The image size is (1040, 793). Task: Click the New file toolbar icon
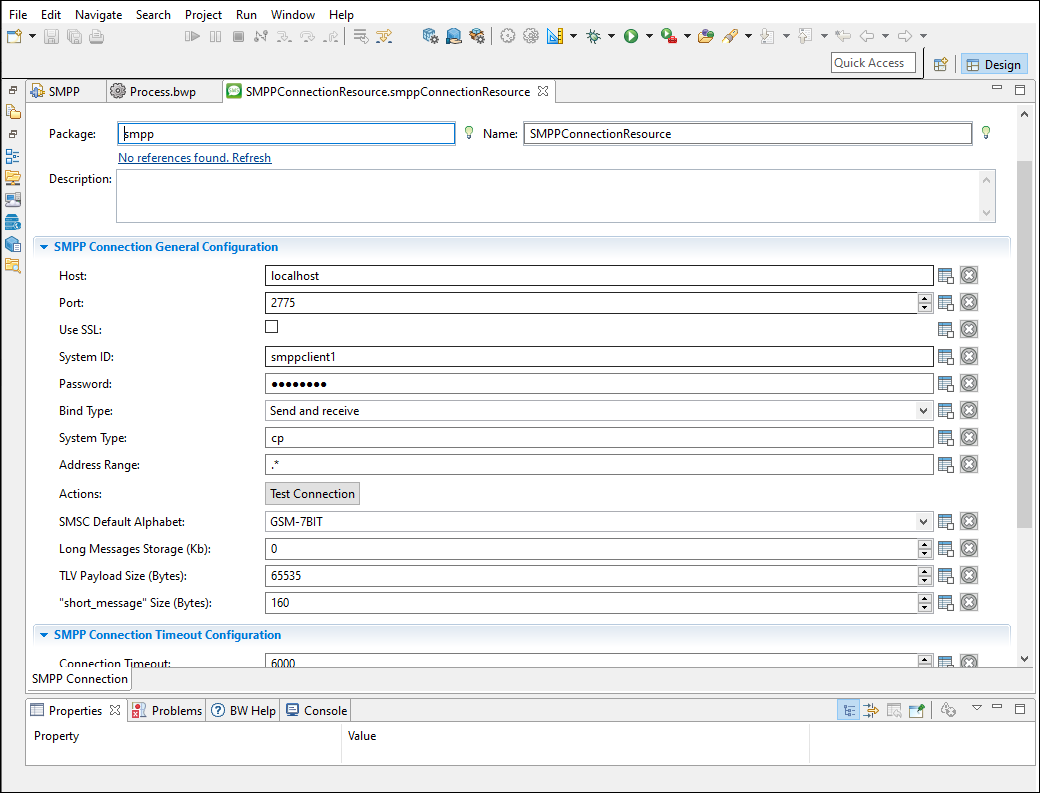pyautogui.click(x=15, y=36)
